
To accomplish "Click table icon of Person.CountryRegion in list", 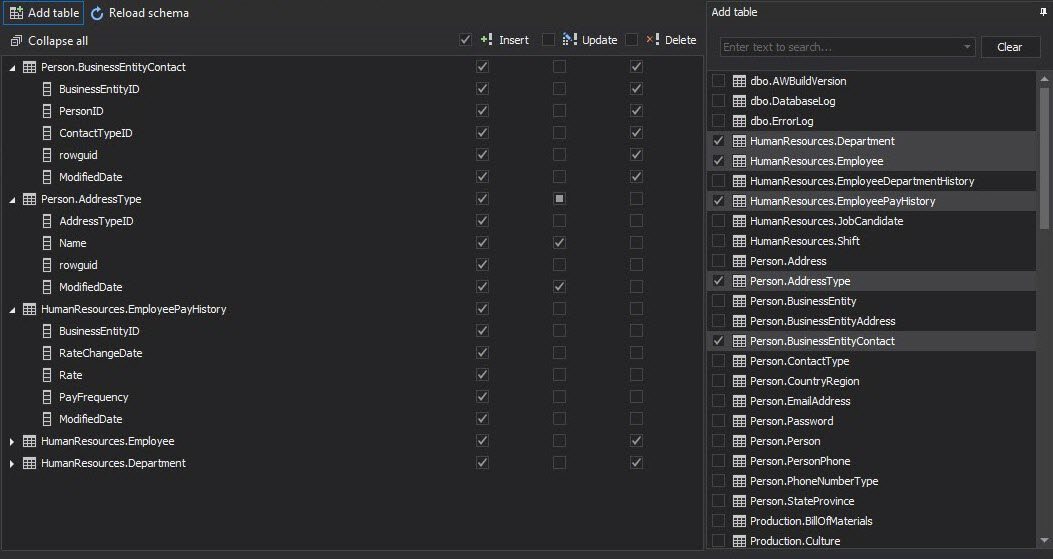I will [739, 381].
